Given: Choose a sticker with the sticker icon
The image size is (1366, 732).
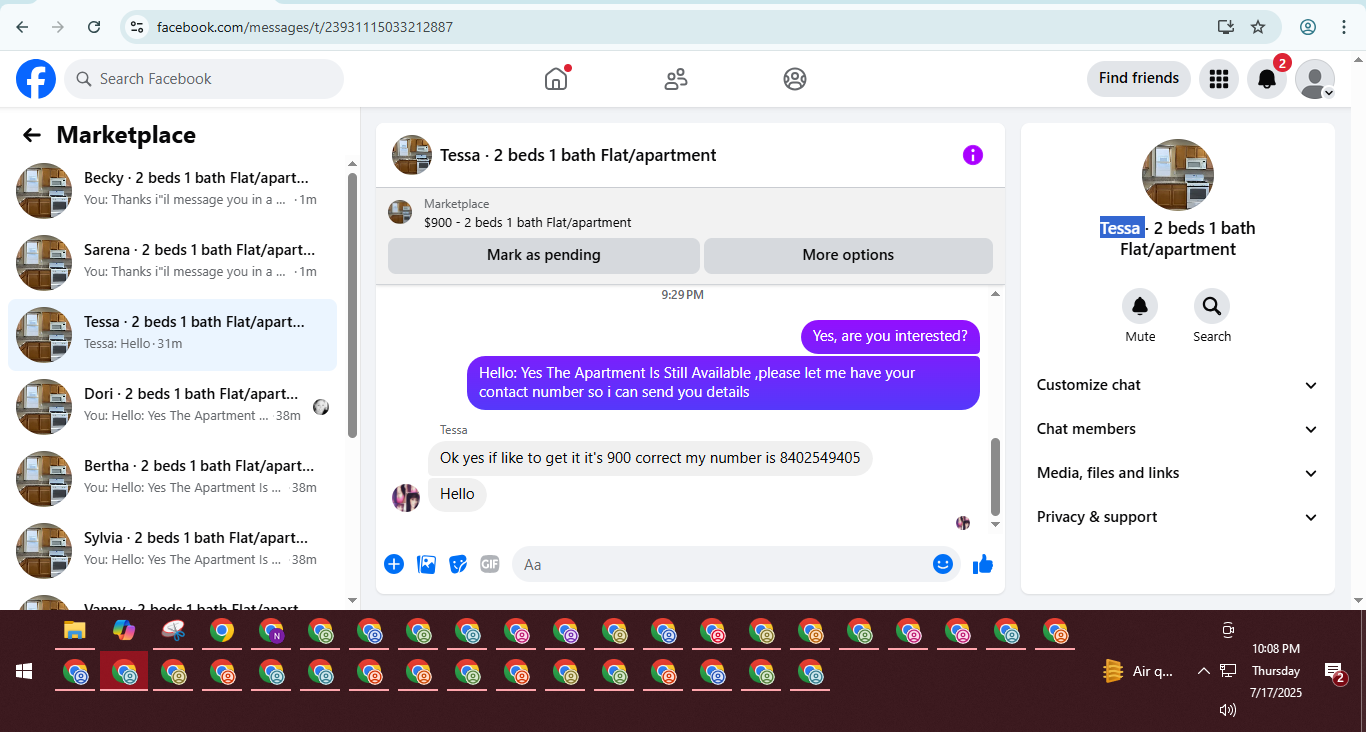Looking at the screenshot, I should click(458, 564).
